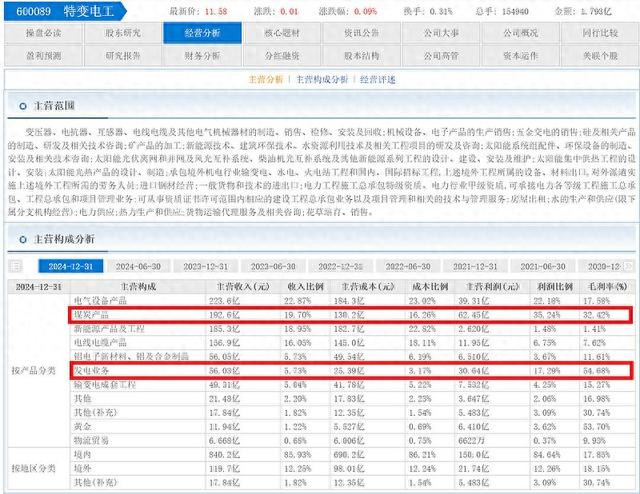Click 电气设备产品 revenue 223.6亿

tap(224, 301)
